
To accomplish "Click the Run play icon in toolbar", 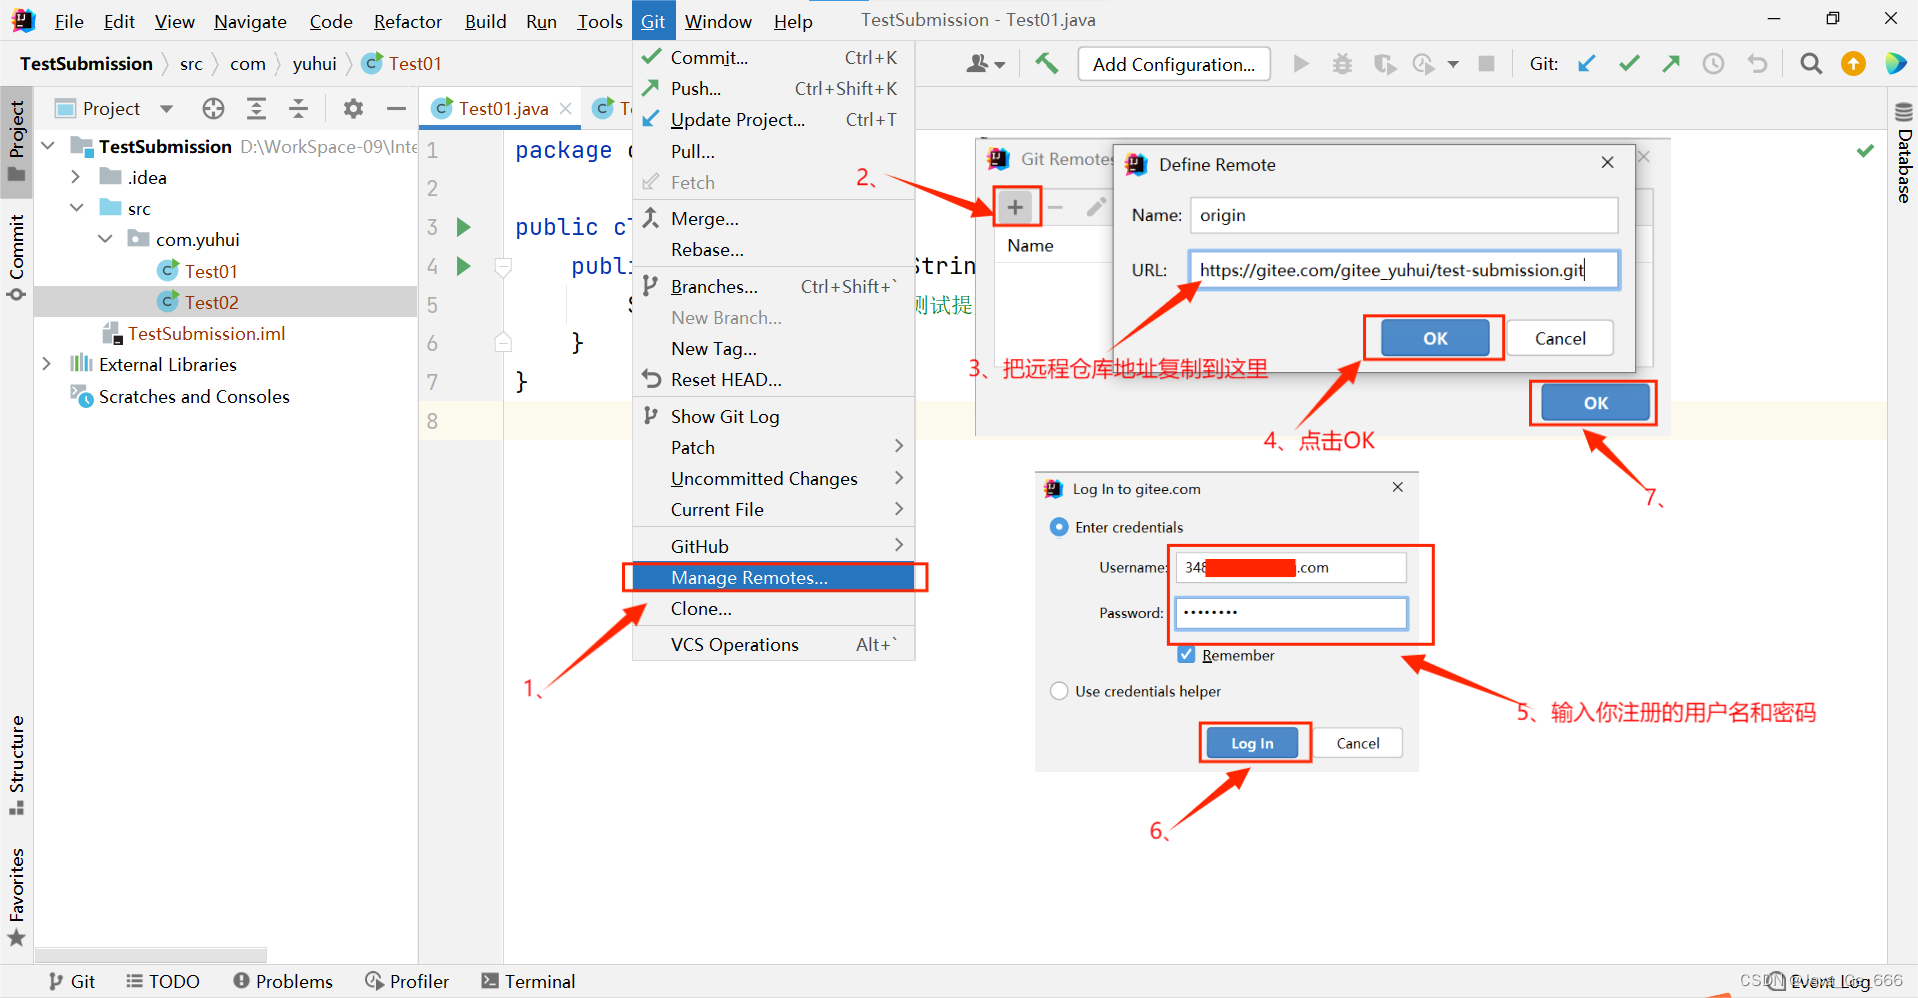I will 1301,64.
